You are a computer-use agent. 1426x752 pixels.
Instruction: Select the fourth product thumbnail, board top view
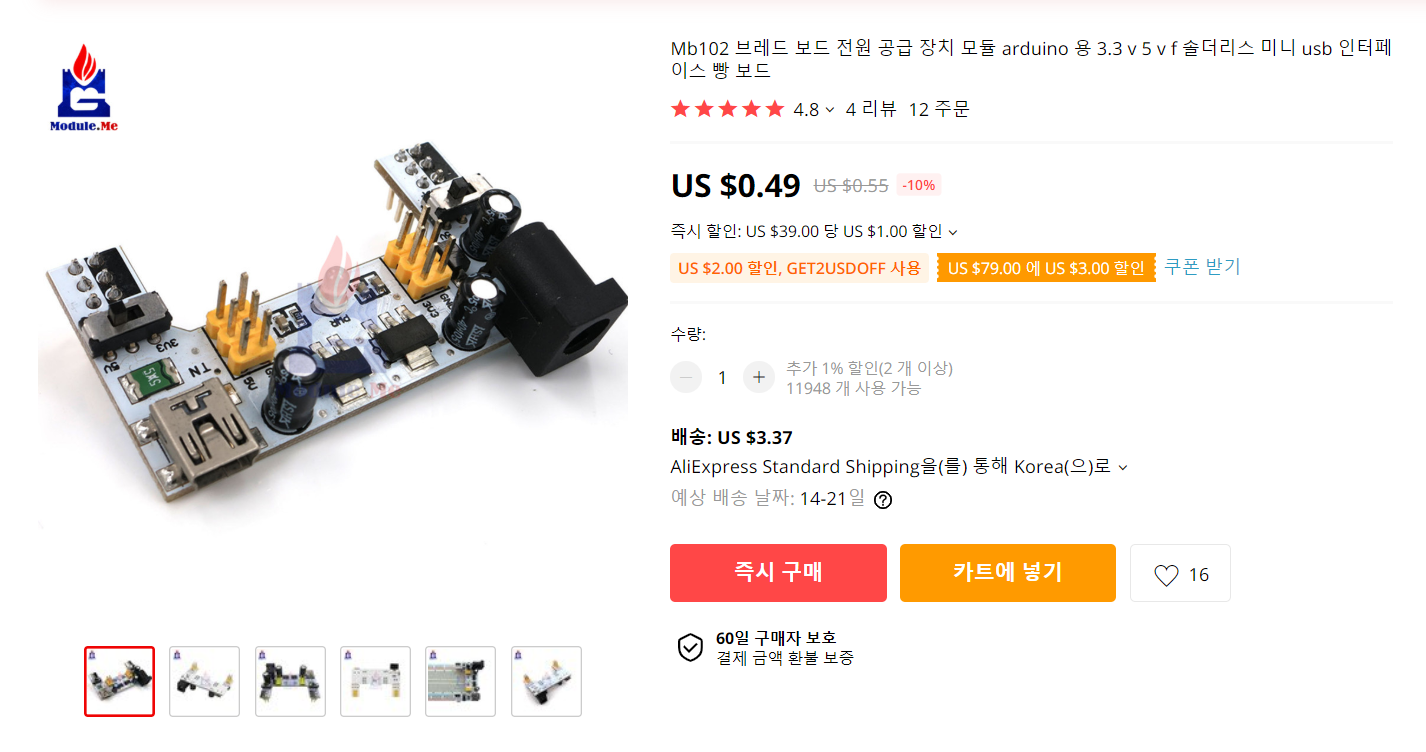375,681
